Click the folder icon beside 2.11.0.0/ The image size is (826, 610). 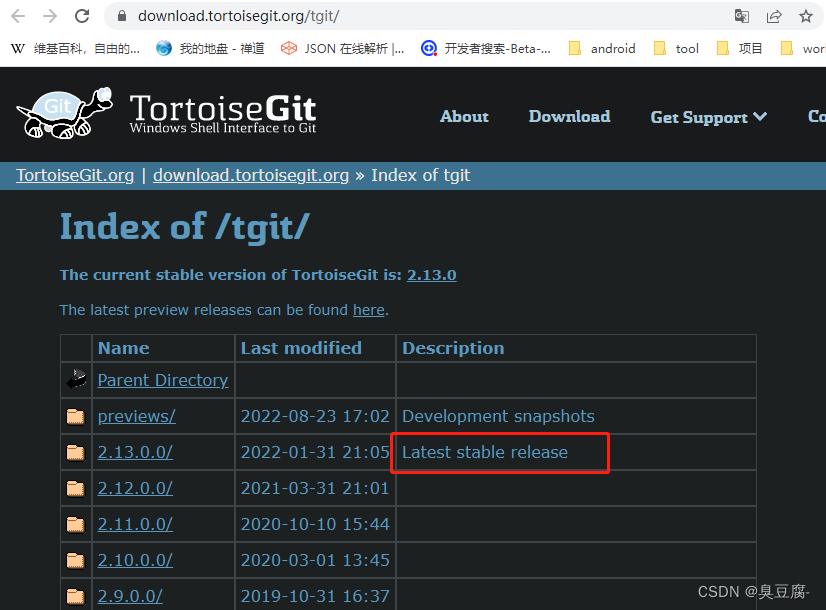click(76, 524)
